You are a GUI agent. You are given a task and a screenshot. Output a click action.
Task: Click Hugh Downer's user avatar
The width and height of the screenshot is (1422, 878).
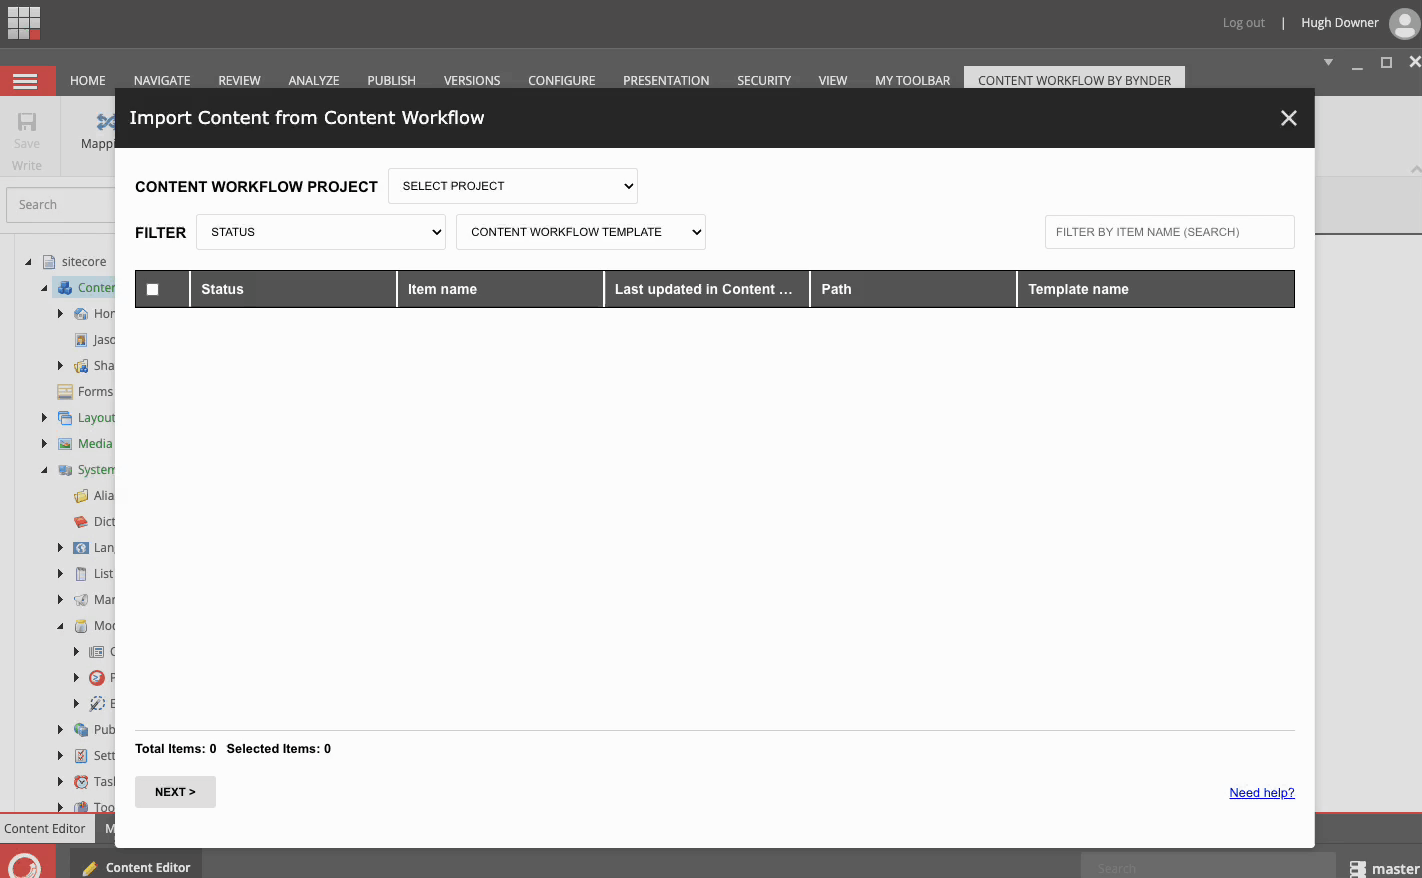1405,23
